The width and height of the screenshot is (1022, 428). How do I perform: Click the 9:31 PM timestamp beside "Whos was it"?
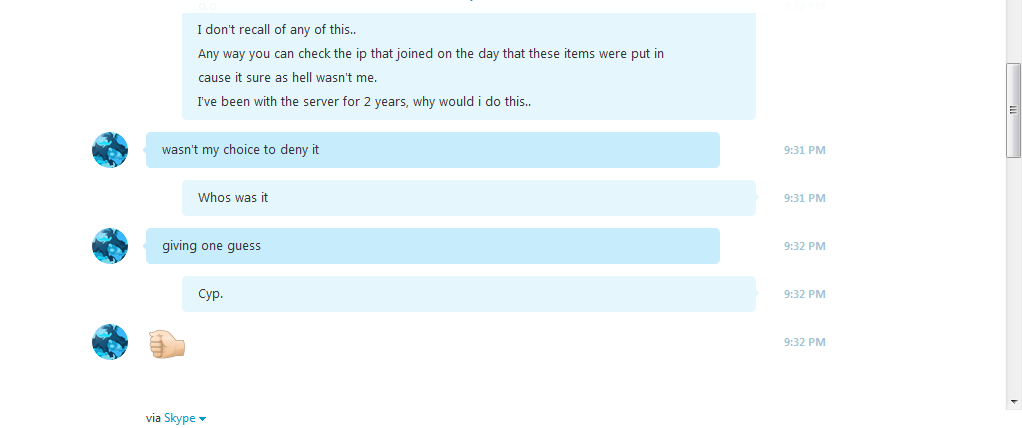point(804,198)
